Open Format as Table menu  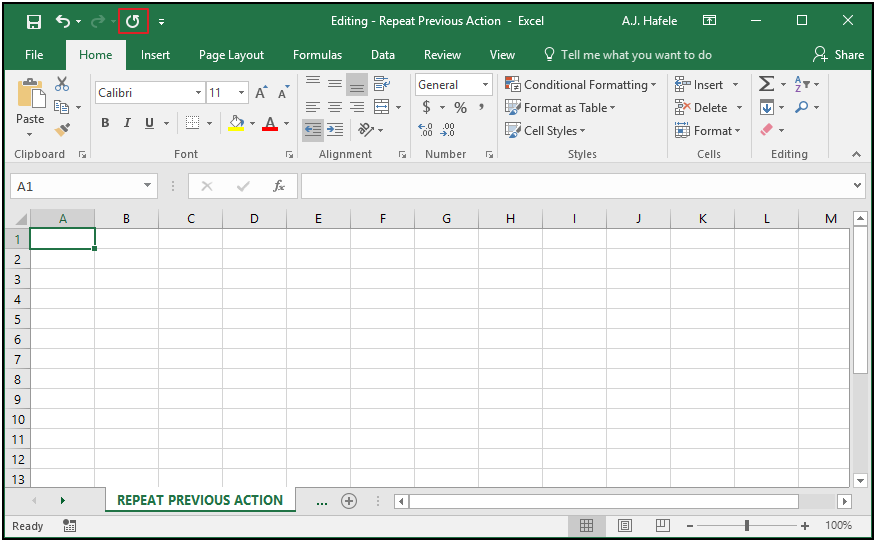pyautogui.click(x=560, y=107)
